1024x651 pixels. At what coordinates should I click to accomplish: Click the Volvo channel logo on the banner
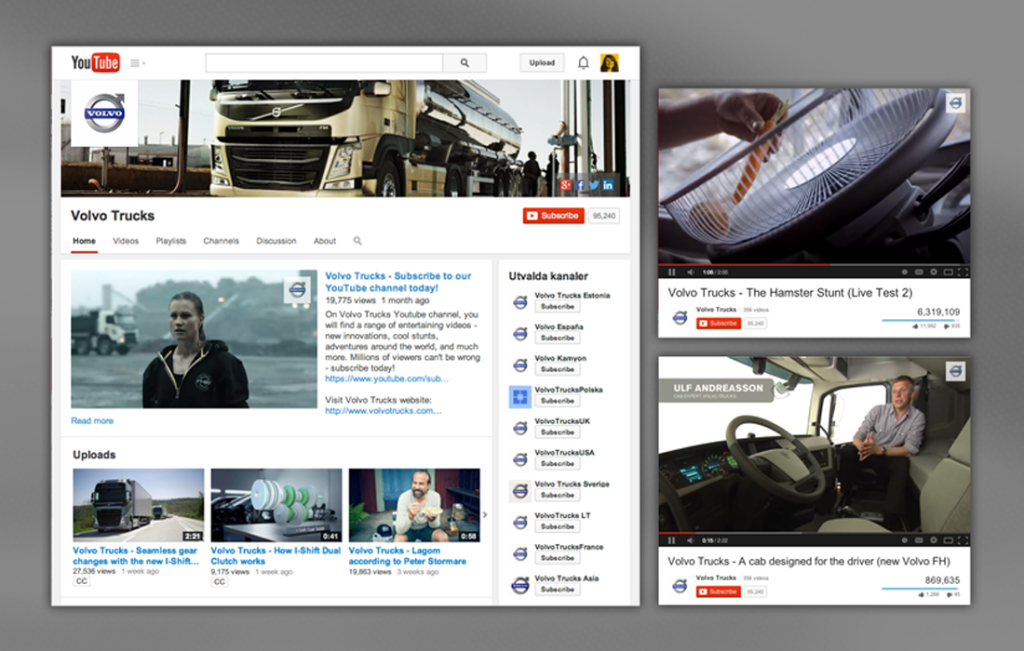tap(104, 113)
